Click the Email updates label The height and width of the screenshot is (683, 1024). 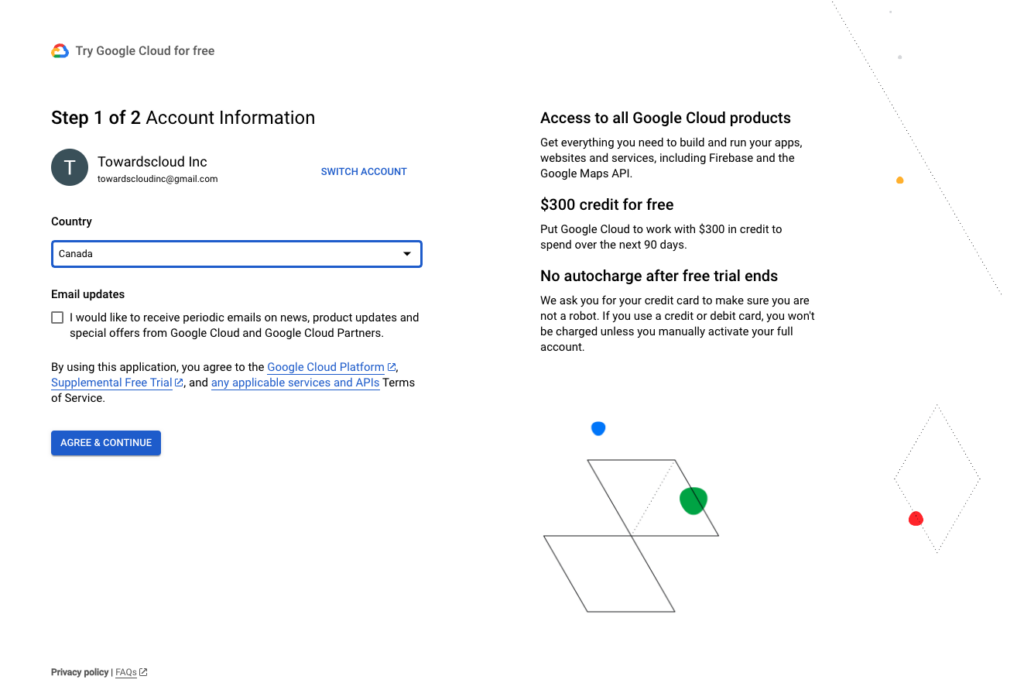(88, 294)
